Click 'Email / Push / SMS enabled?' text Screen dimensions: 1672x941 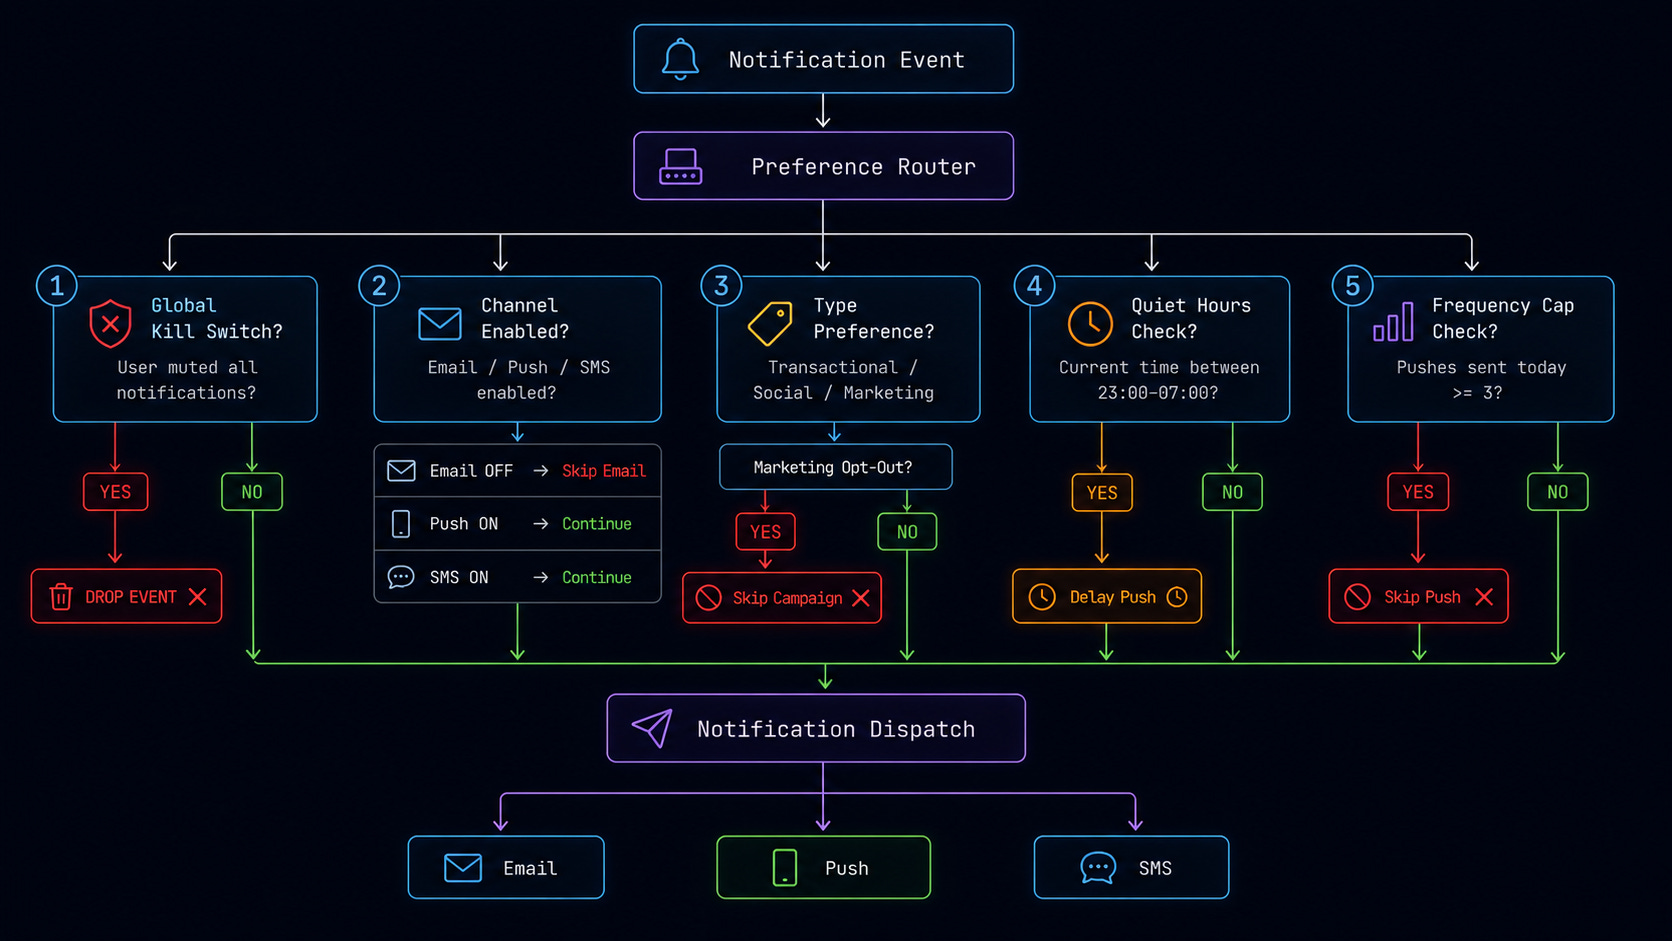tap(518, 380)
